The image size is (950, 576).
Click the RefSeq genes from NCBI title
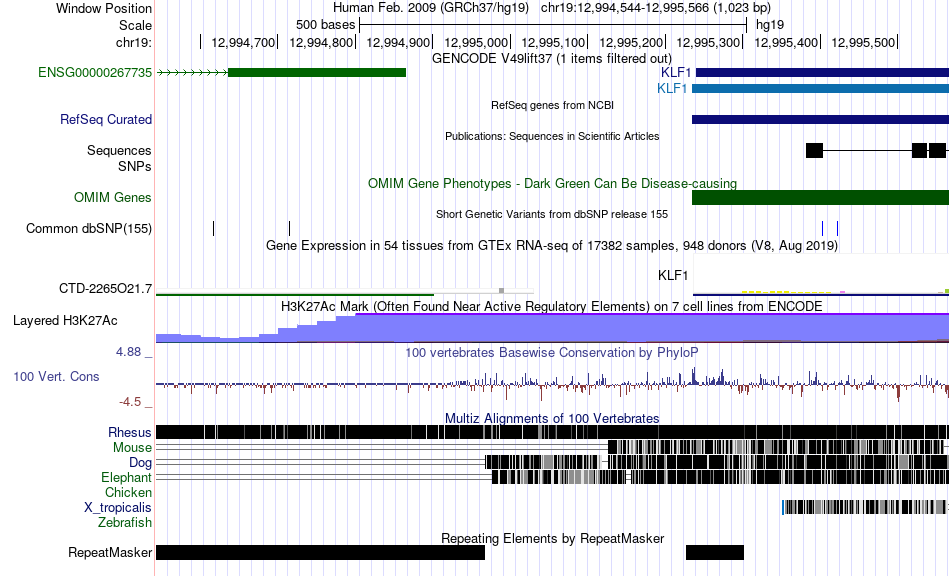[552, 105]
